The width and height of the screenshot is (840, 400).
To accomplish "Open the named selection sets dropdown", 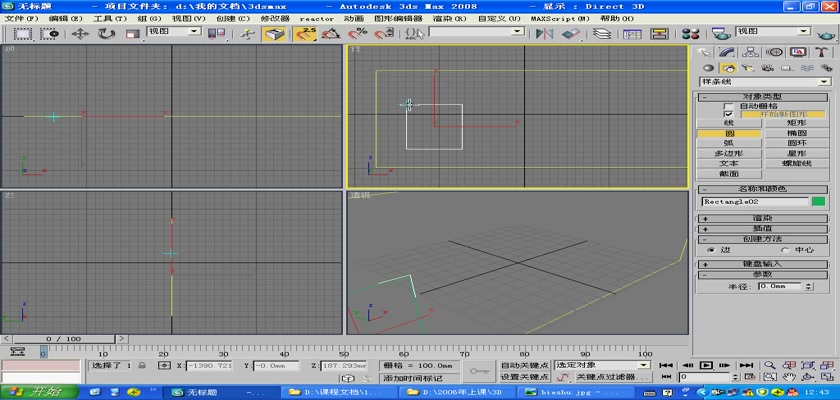I will tap(476, 32).
